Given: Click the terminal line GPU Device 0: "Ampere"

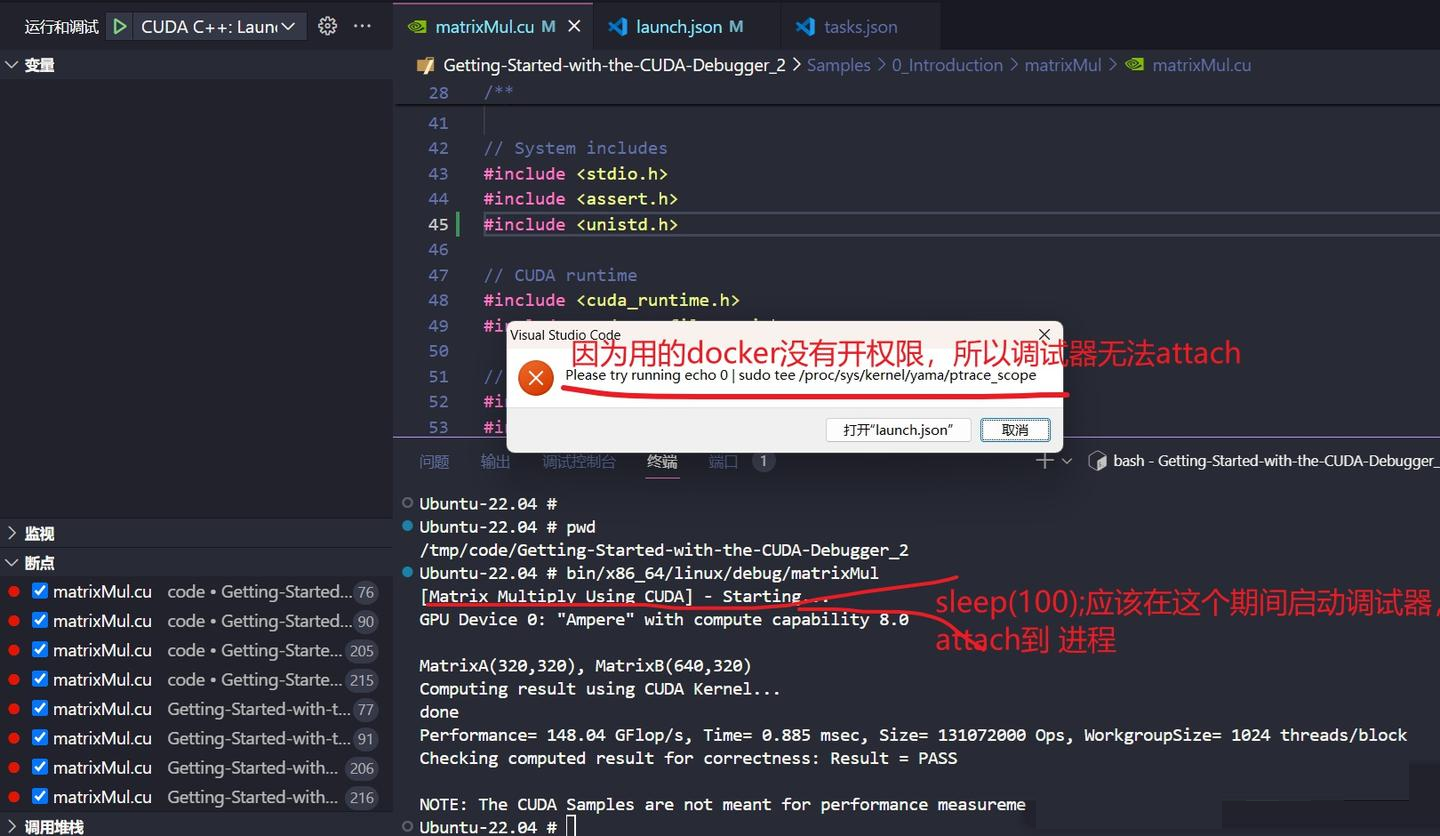Looking at the screenshot, I should (x=664, y=619).
